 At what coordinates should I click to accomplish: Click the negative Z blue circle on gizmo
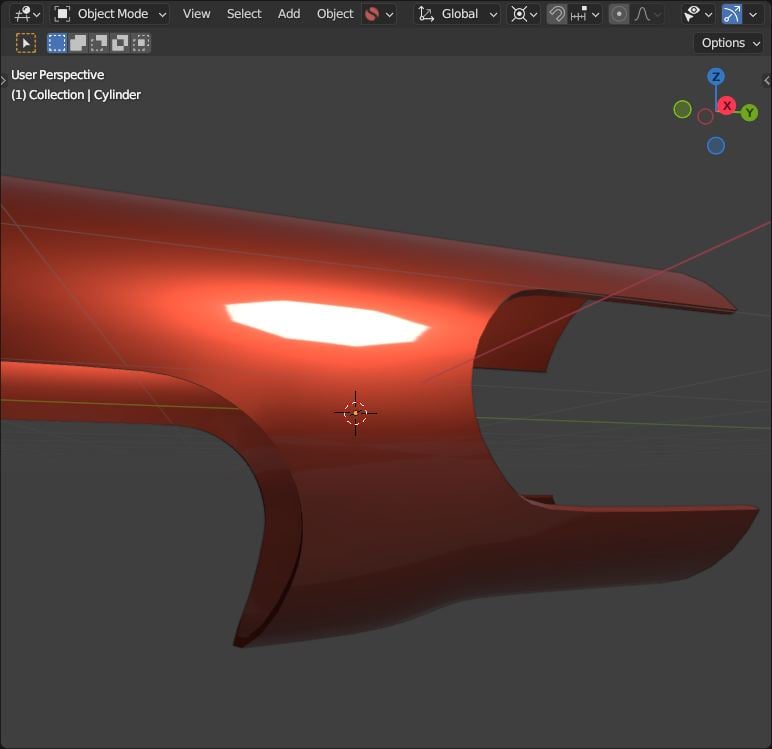point(715,146)
